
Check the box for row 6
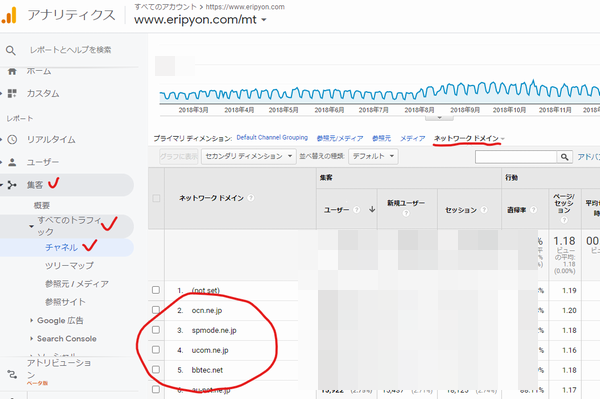pyautogui.click(x=156, y=389)
